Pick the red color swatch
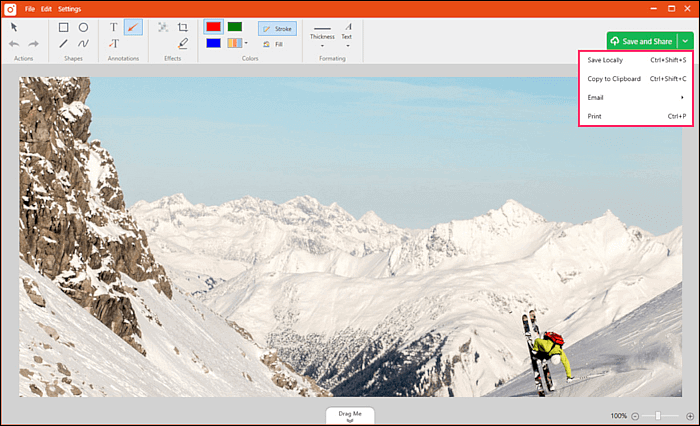 (x=213, y=27)
